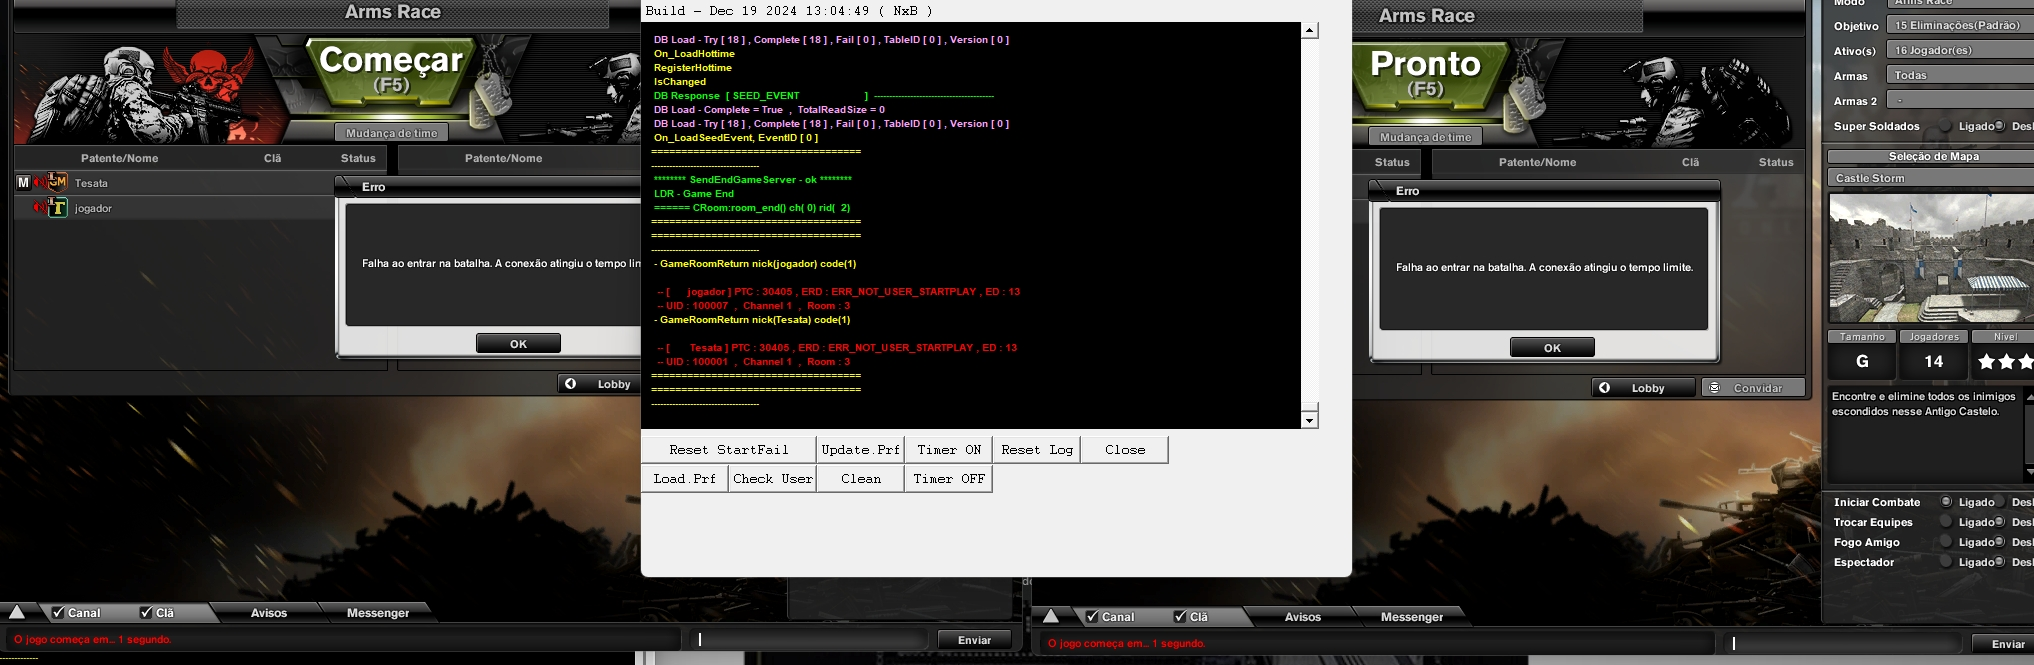Screen dimensions: 2034x665
Task: Toggle the Clã checkbox in the left window
Action: point(146,612)
